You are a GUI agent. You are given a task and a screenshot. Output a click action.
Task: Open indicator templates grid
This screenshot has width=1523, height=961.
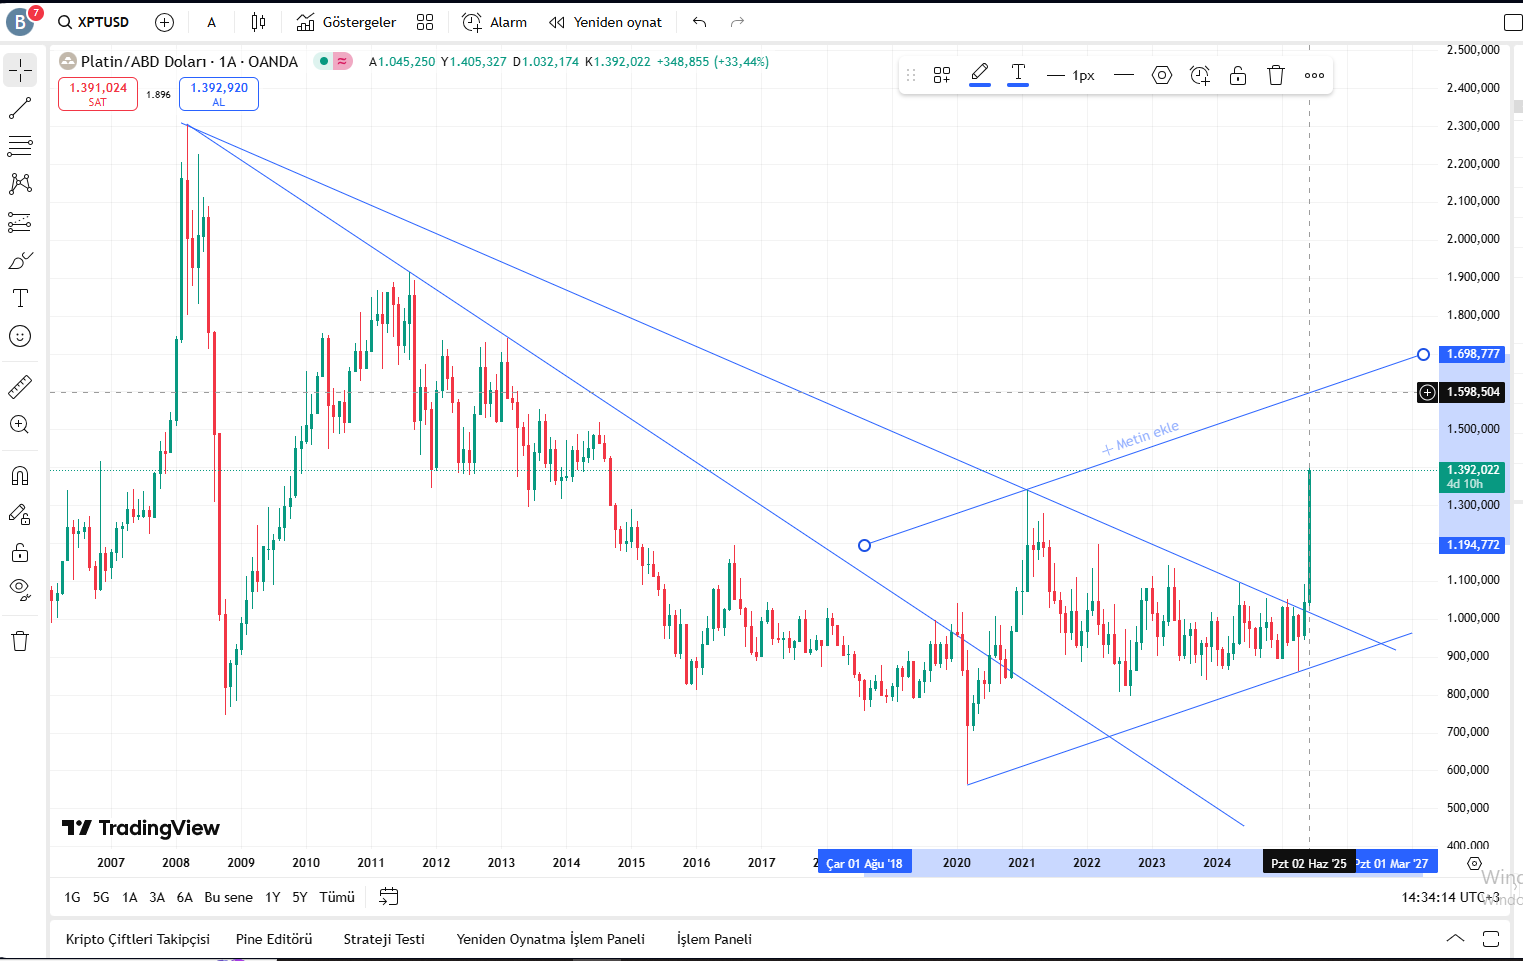(x=425, y=22)
